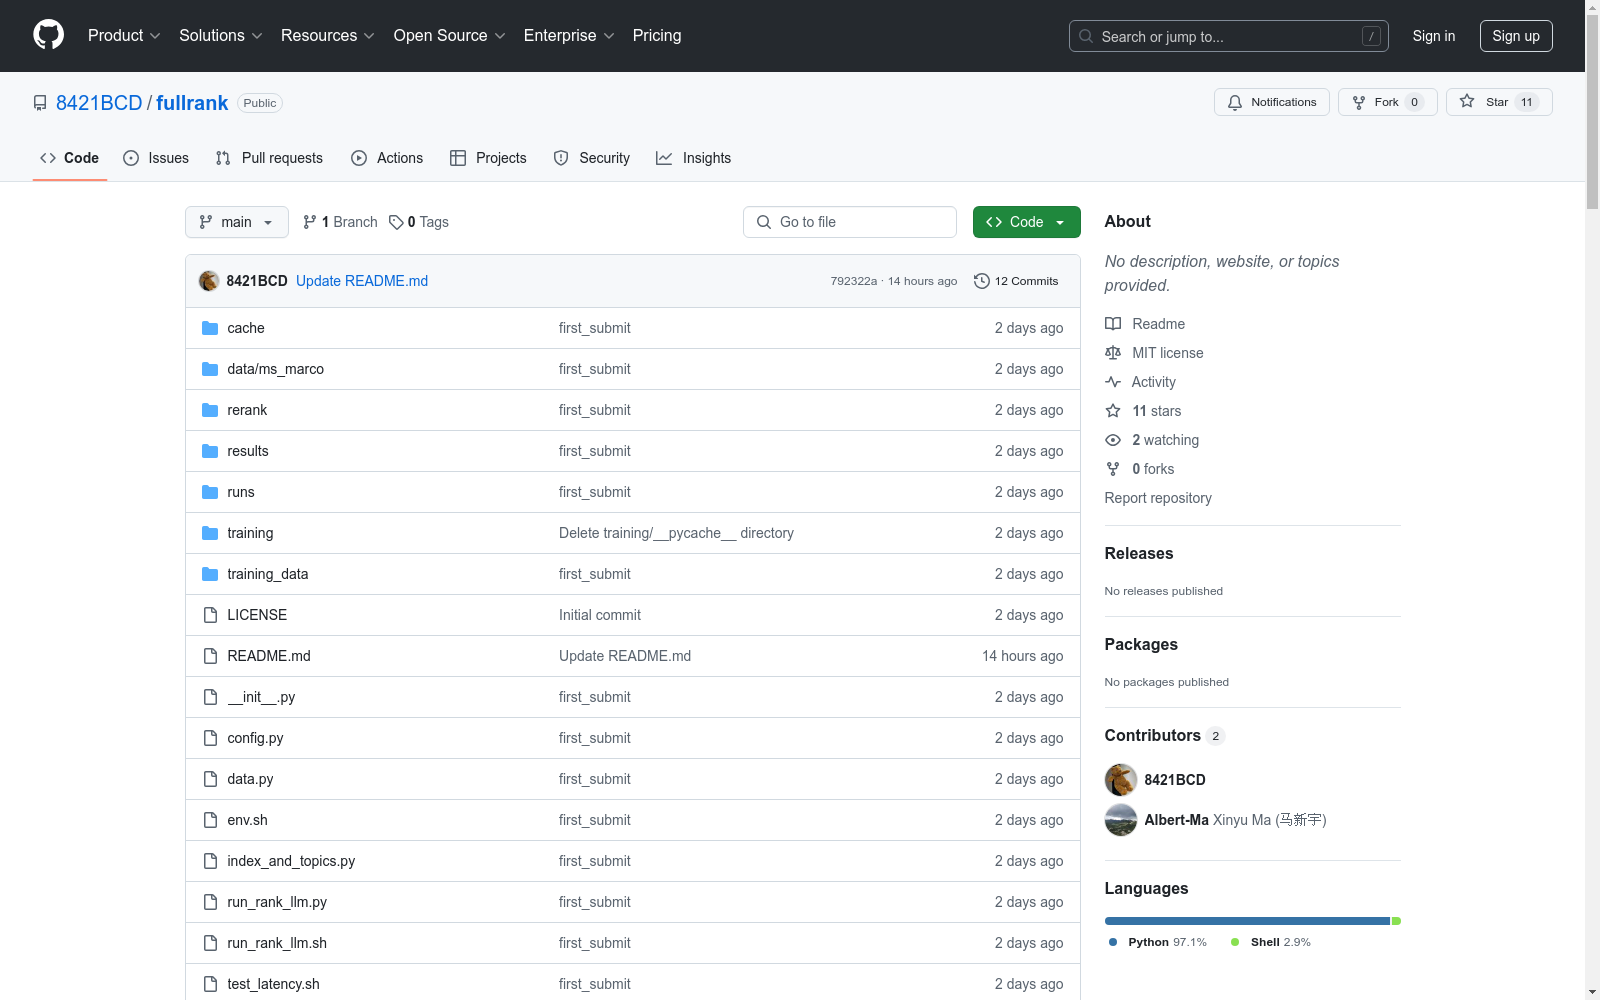View the Insights tab

click(x=693, y=158)
